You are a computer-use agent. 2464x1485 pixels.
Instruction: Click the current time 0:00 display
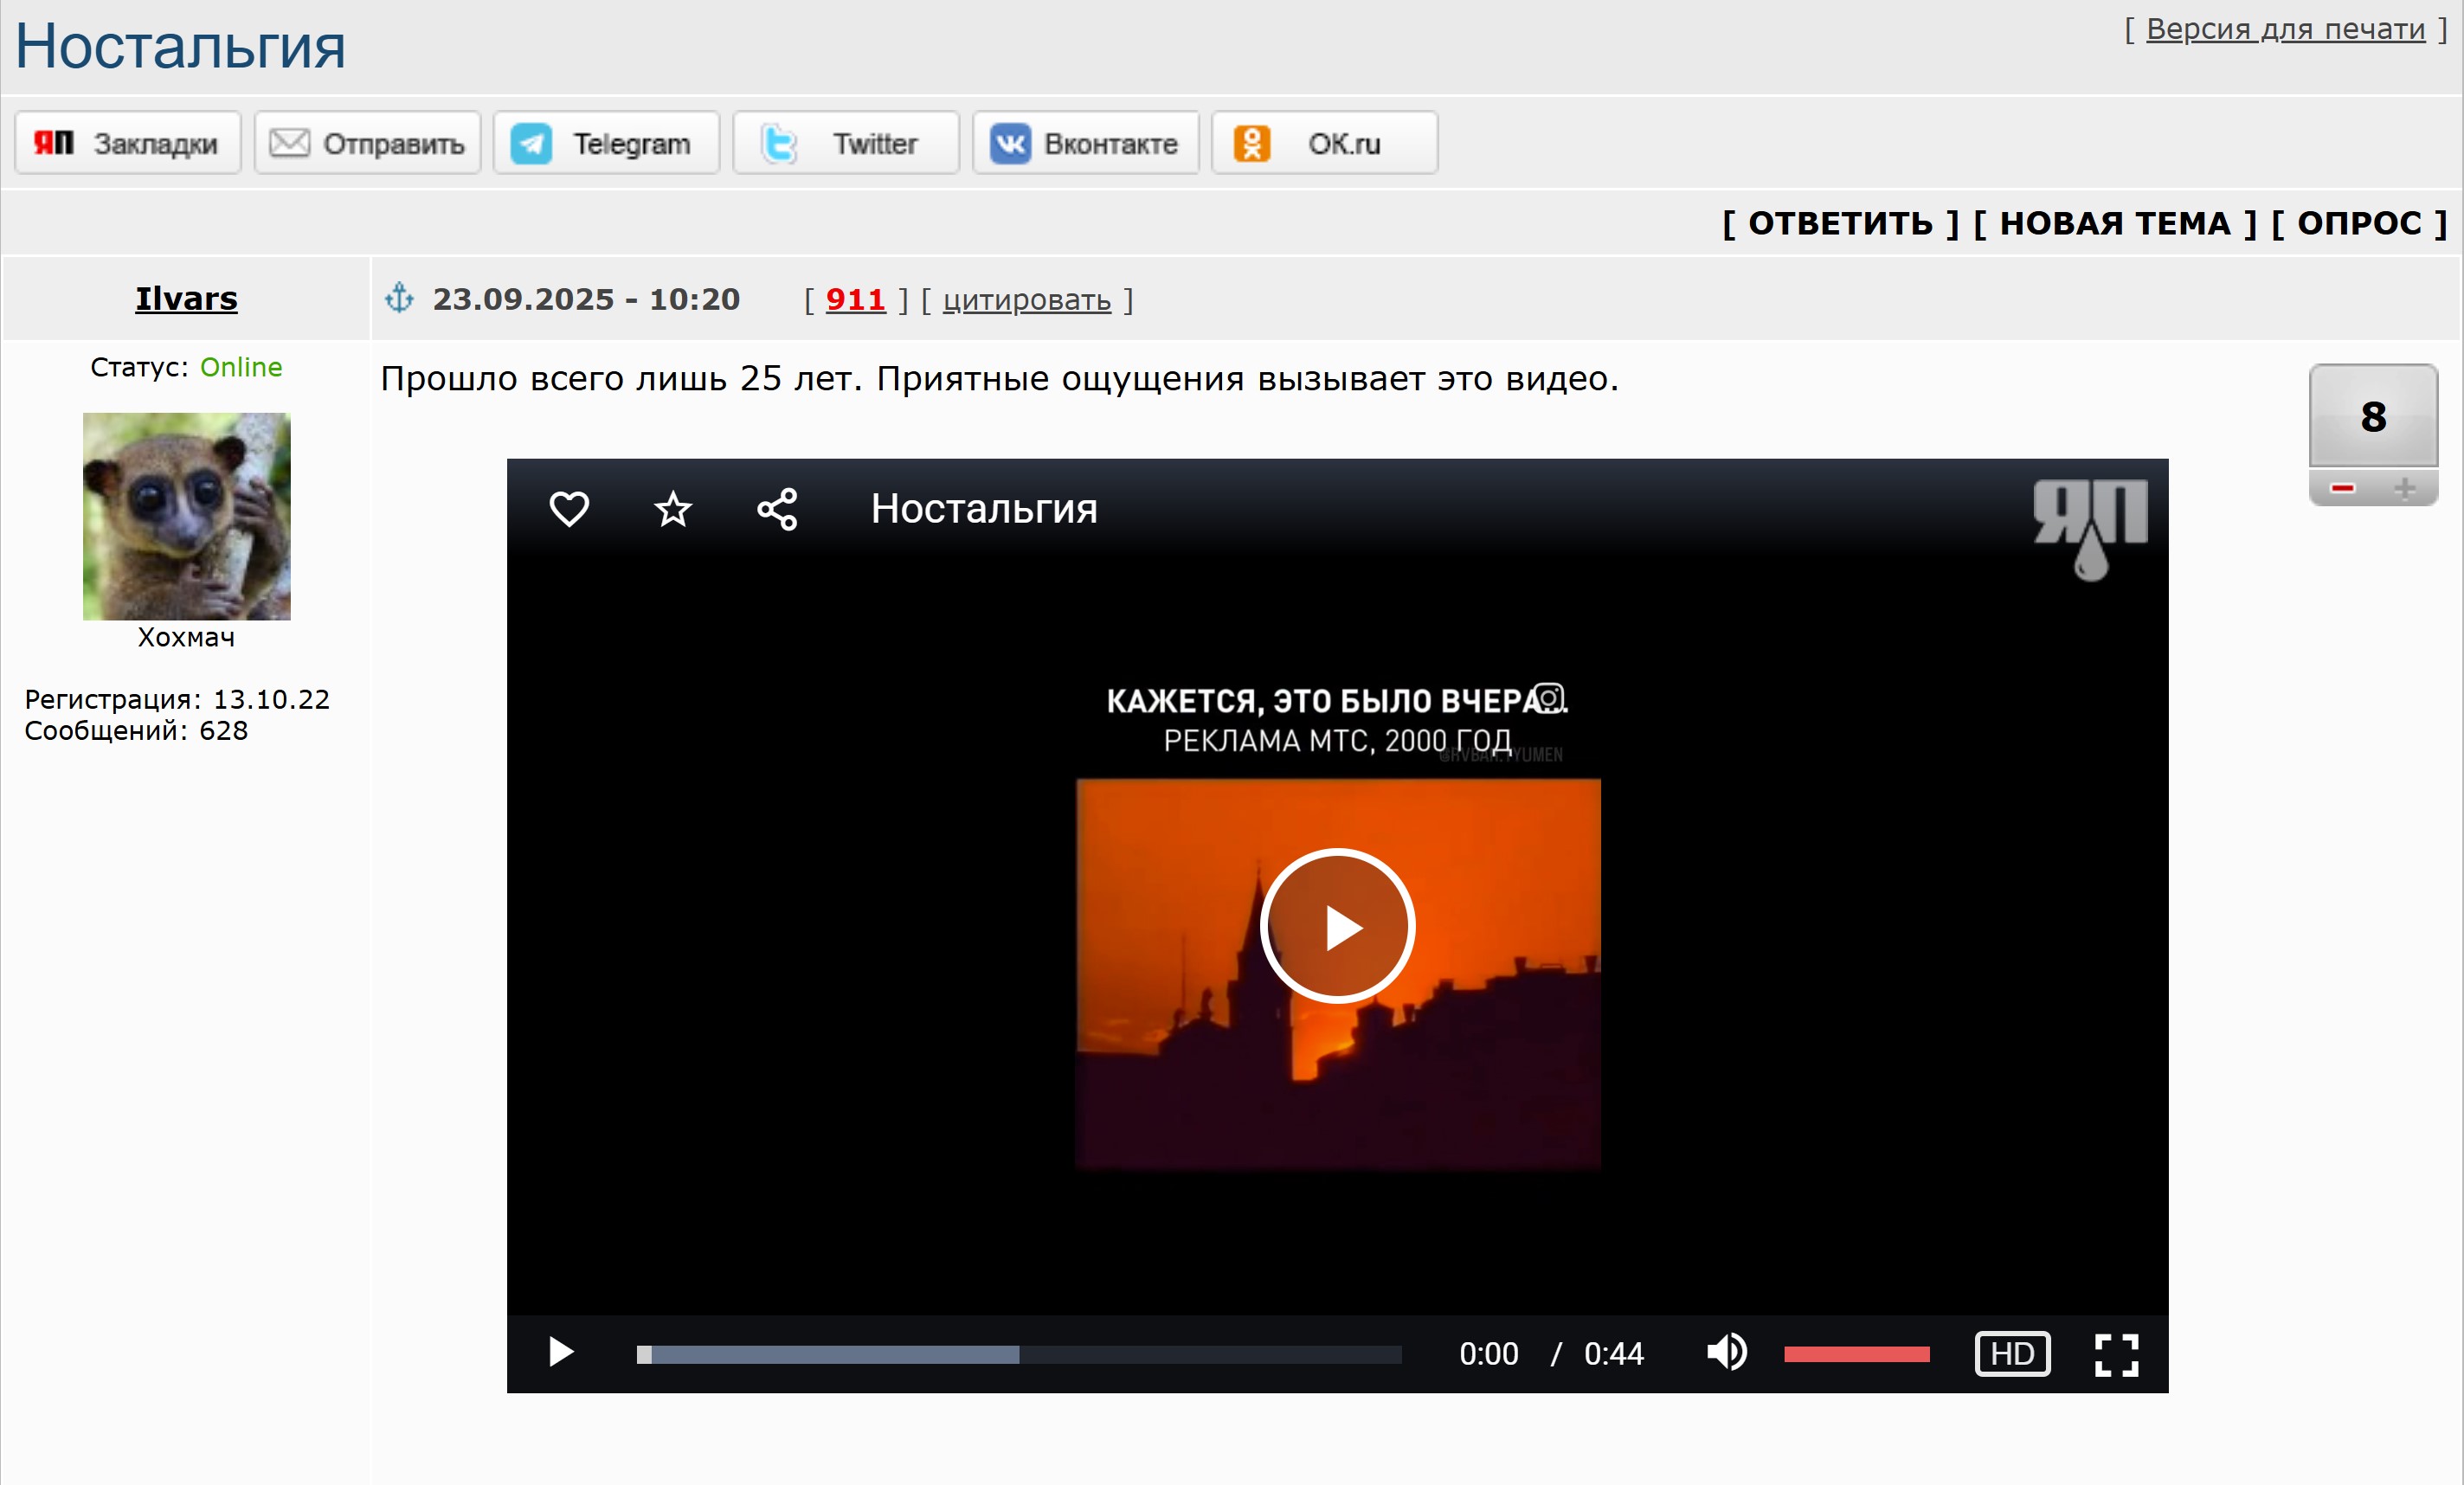pyautogui.click(x=1488, y=1354)
